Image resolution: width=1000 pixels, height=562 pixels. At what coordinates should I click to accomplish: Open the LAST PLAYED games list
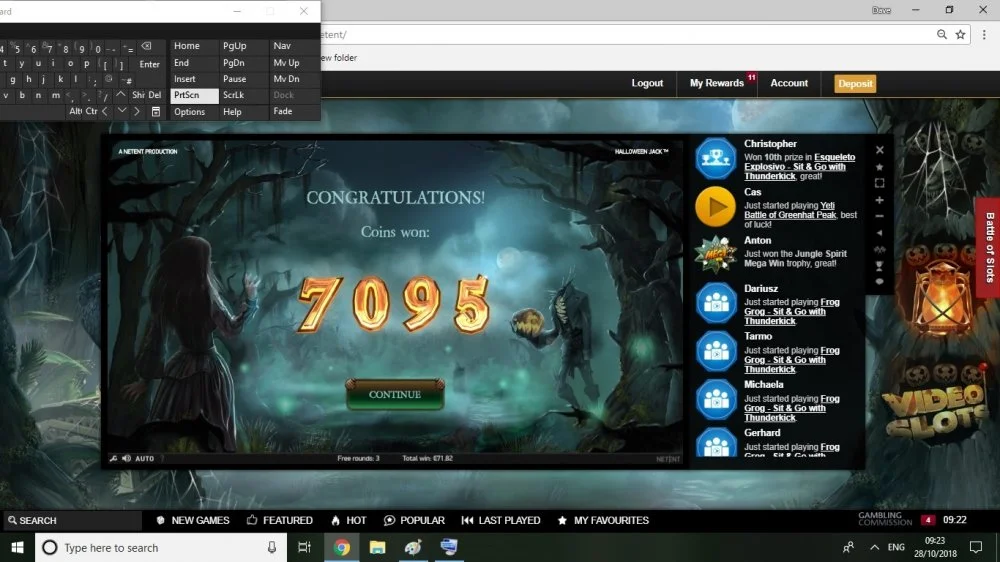coord(501,521)
